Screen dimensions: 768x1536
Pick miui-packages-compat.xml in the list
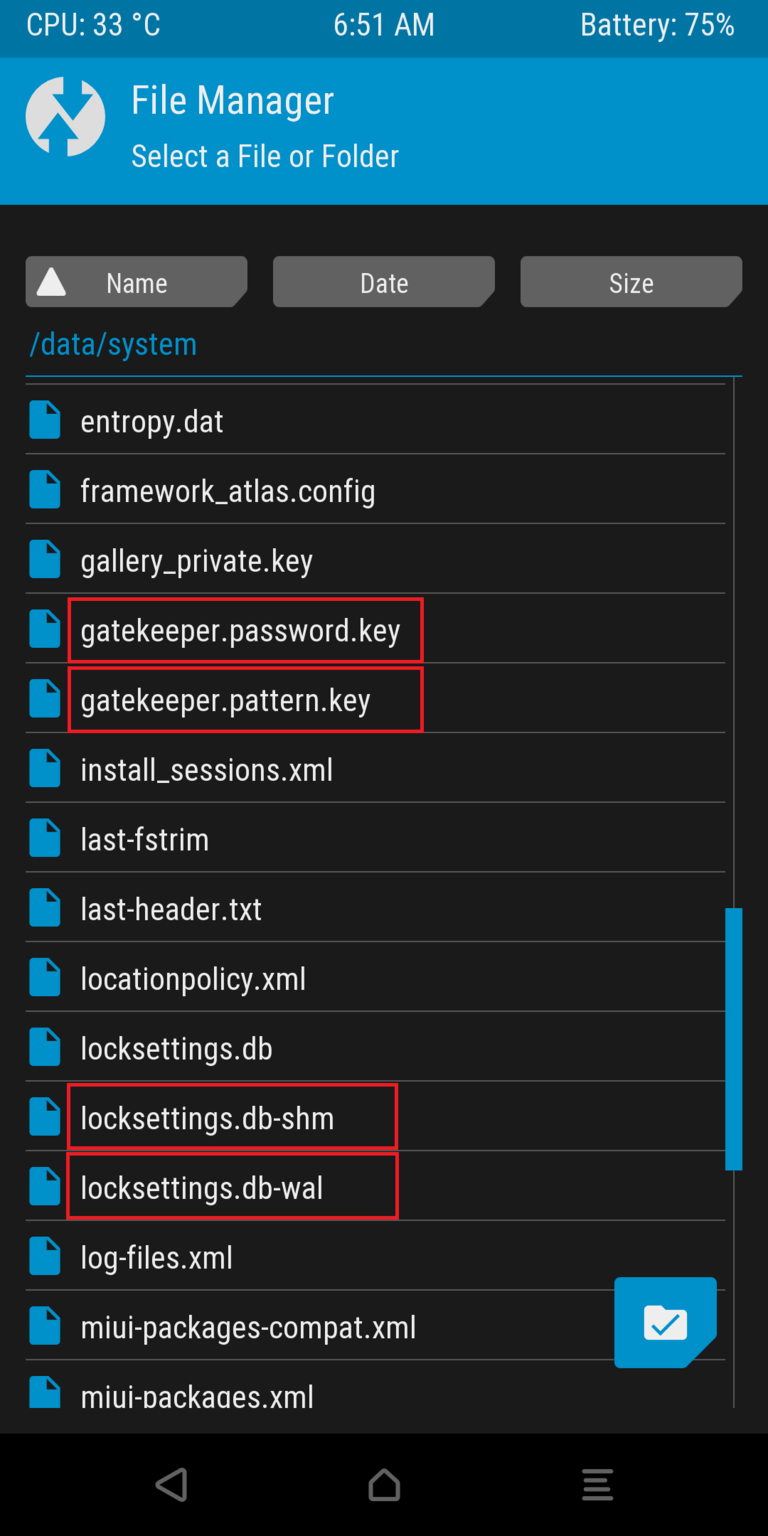248,1327
